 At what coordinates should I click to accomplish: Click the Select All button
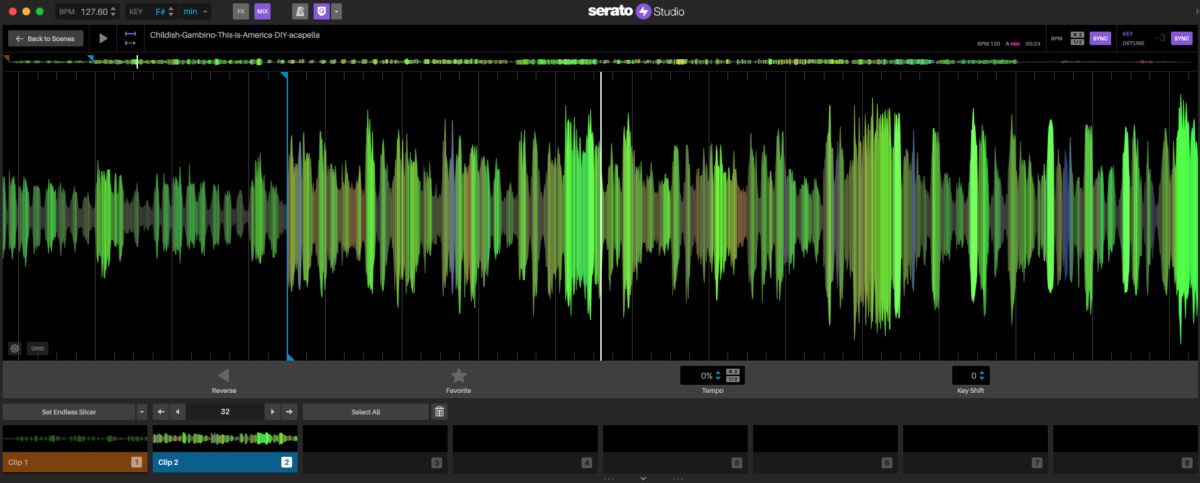pos(366,412)
